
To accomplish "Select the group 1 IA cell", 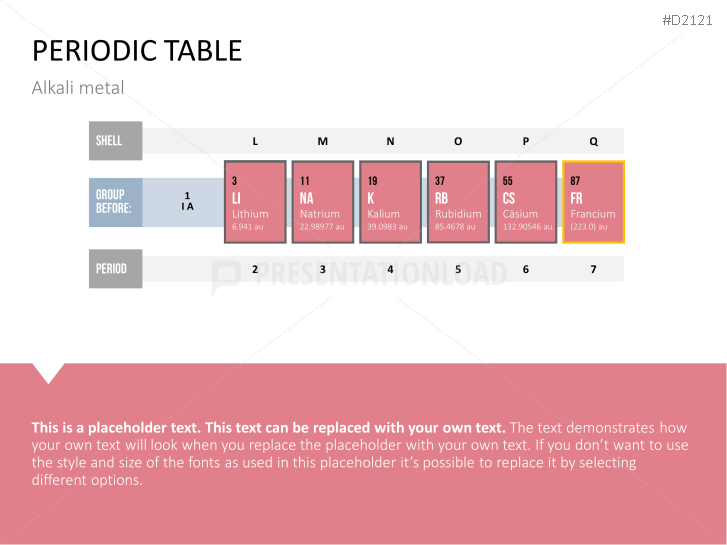I will [187, 202].
